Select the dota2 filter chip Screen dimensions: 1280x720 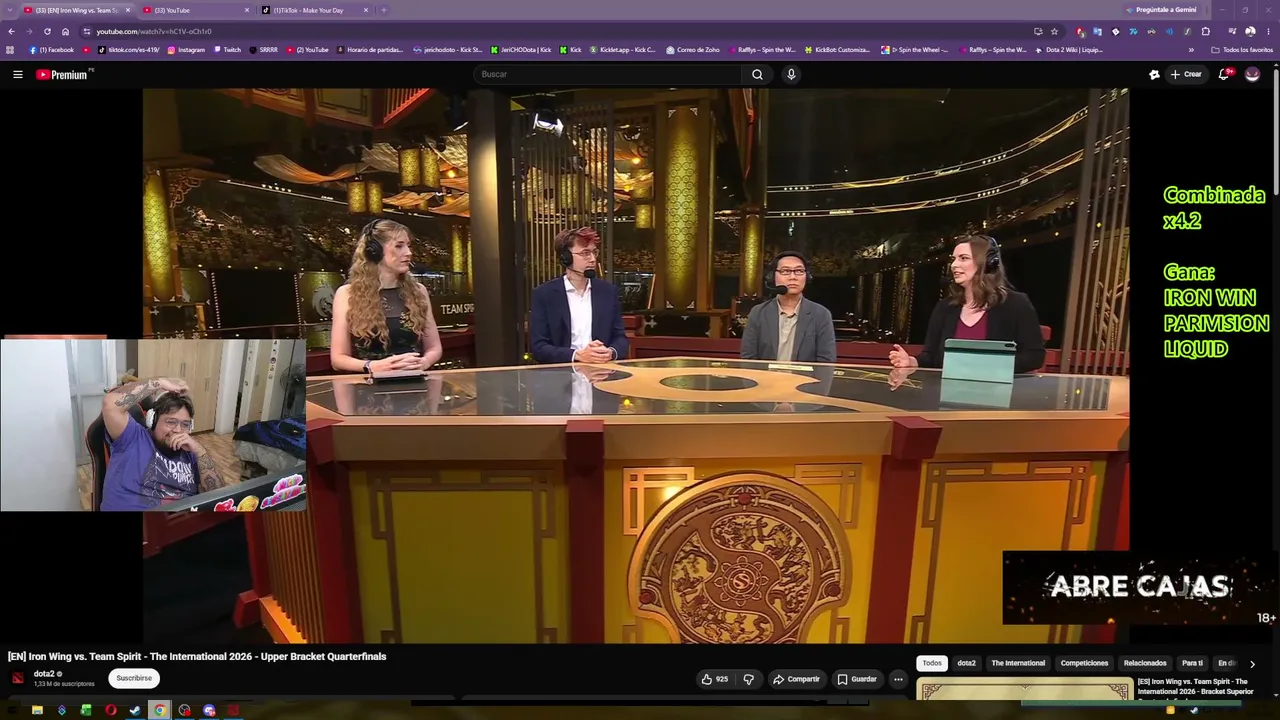[x=966, y=663]
